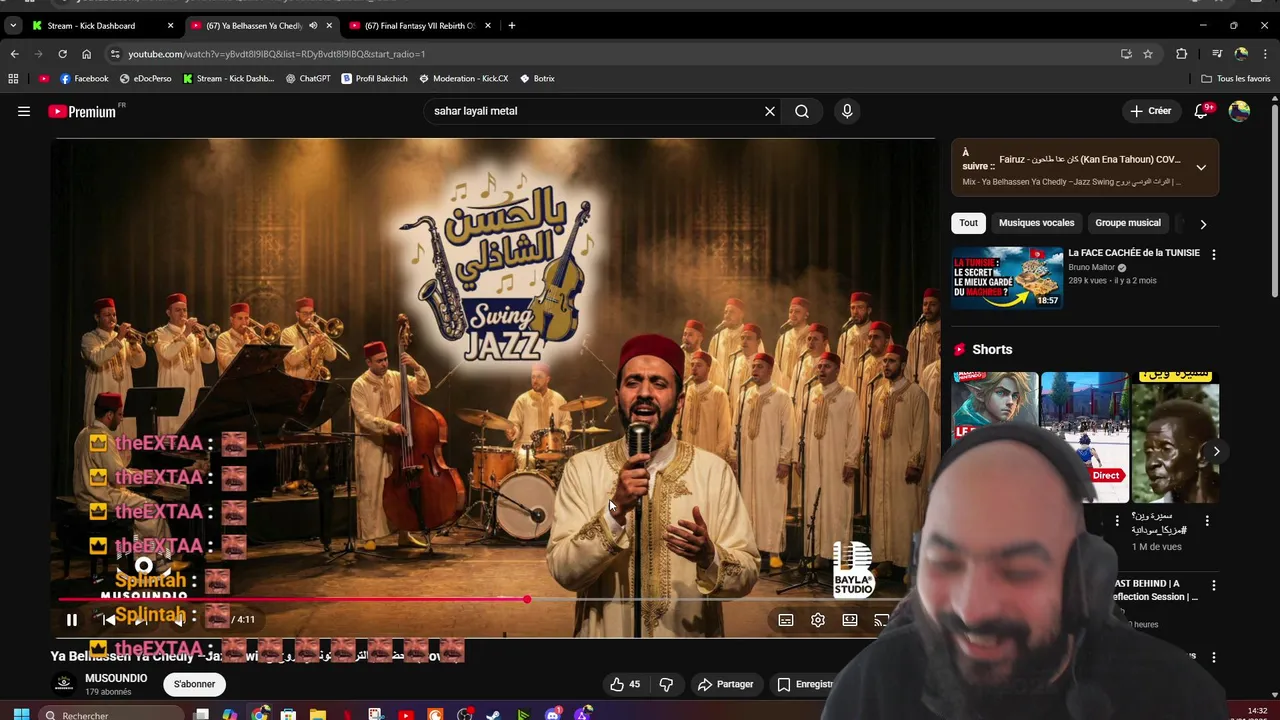Subscribe with S'abonner button
This screenshot has height=720, width=1280.
click(x=194, y=684)
